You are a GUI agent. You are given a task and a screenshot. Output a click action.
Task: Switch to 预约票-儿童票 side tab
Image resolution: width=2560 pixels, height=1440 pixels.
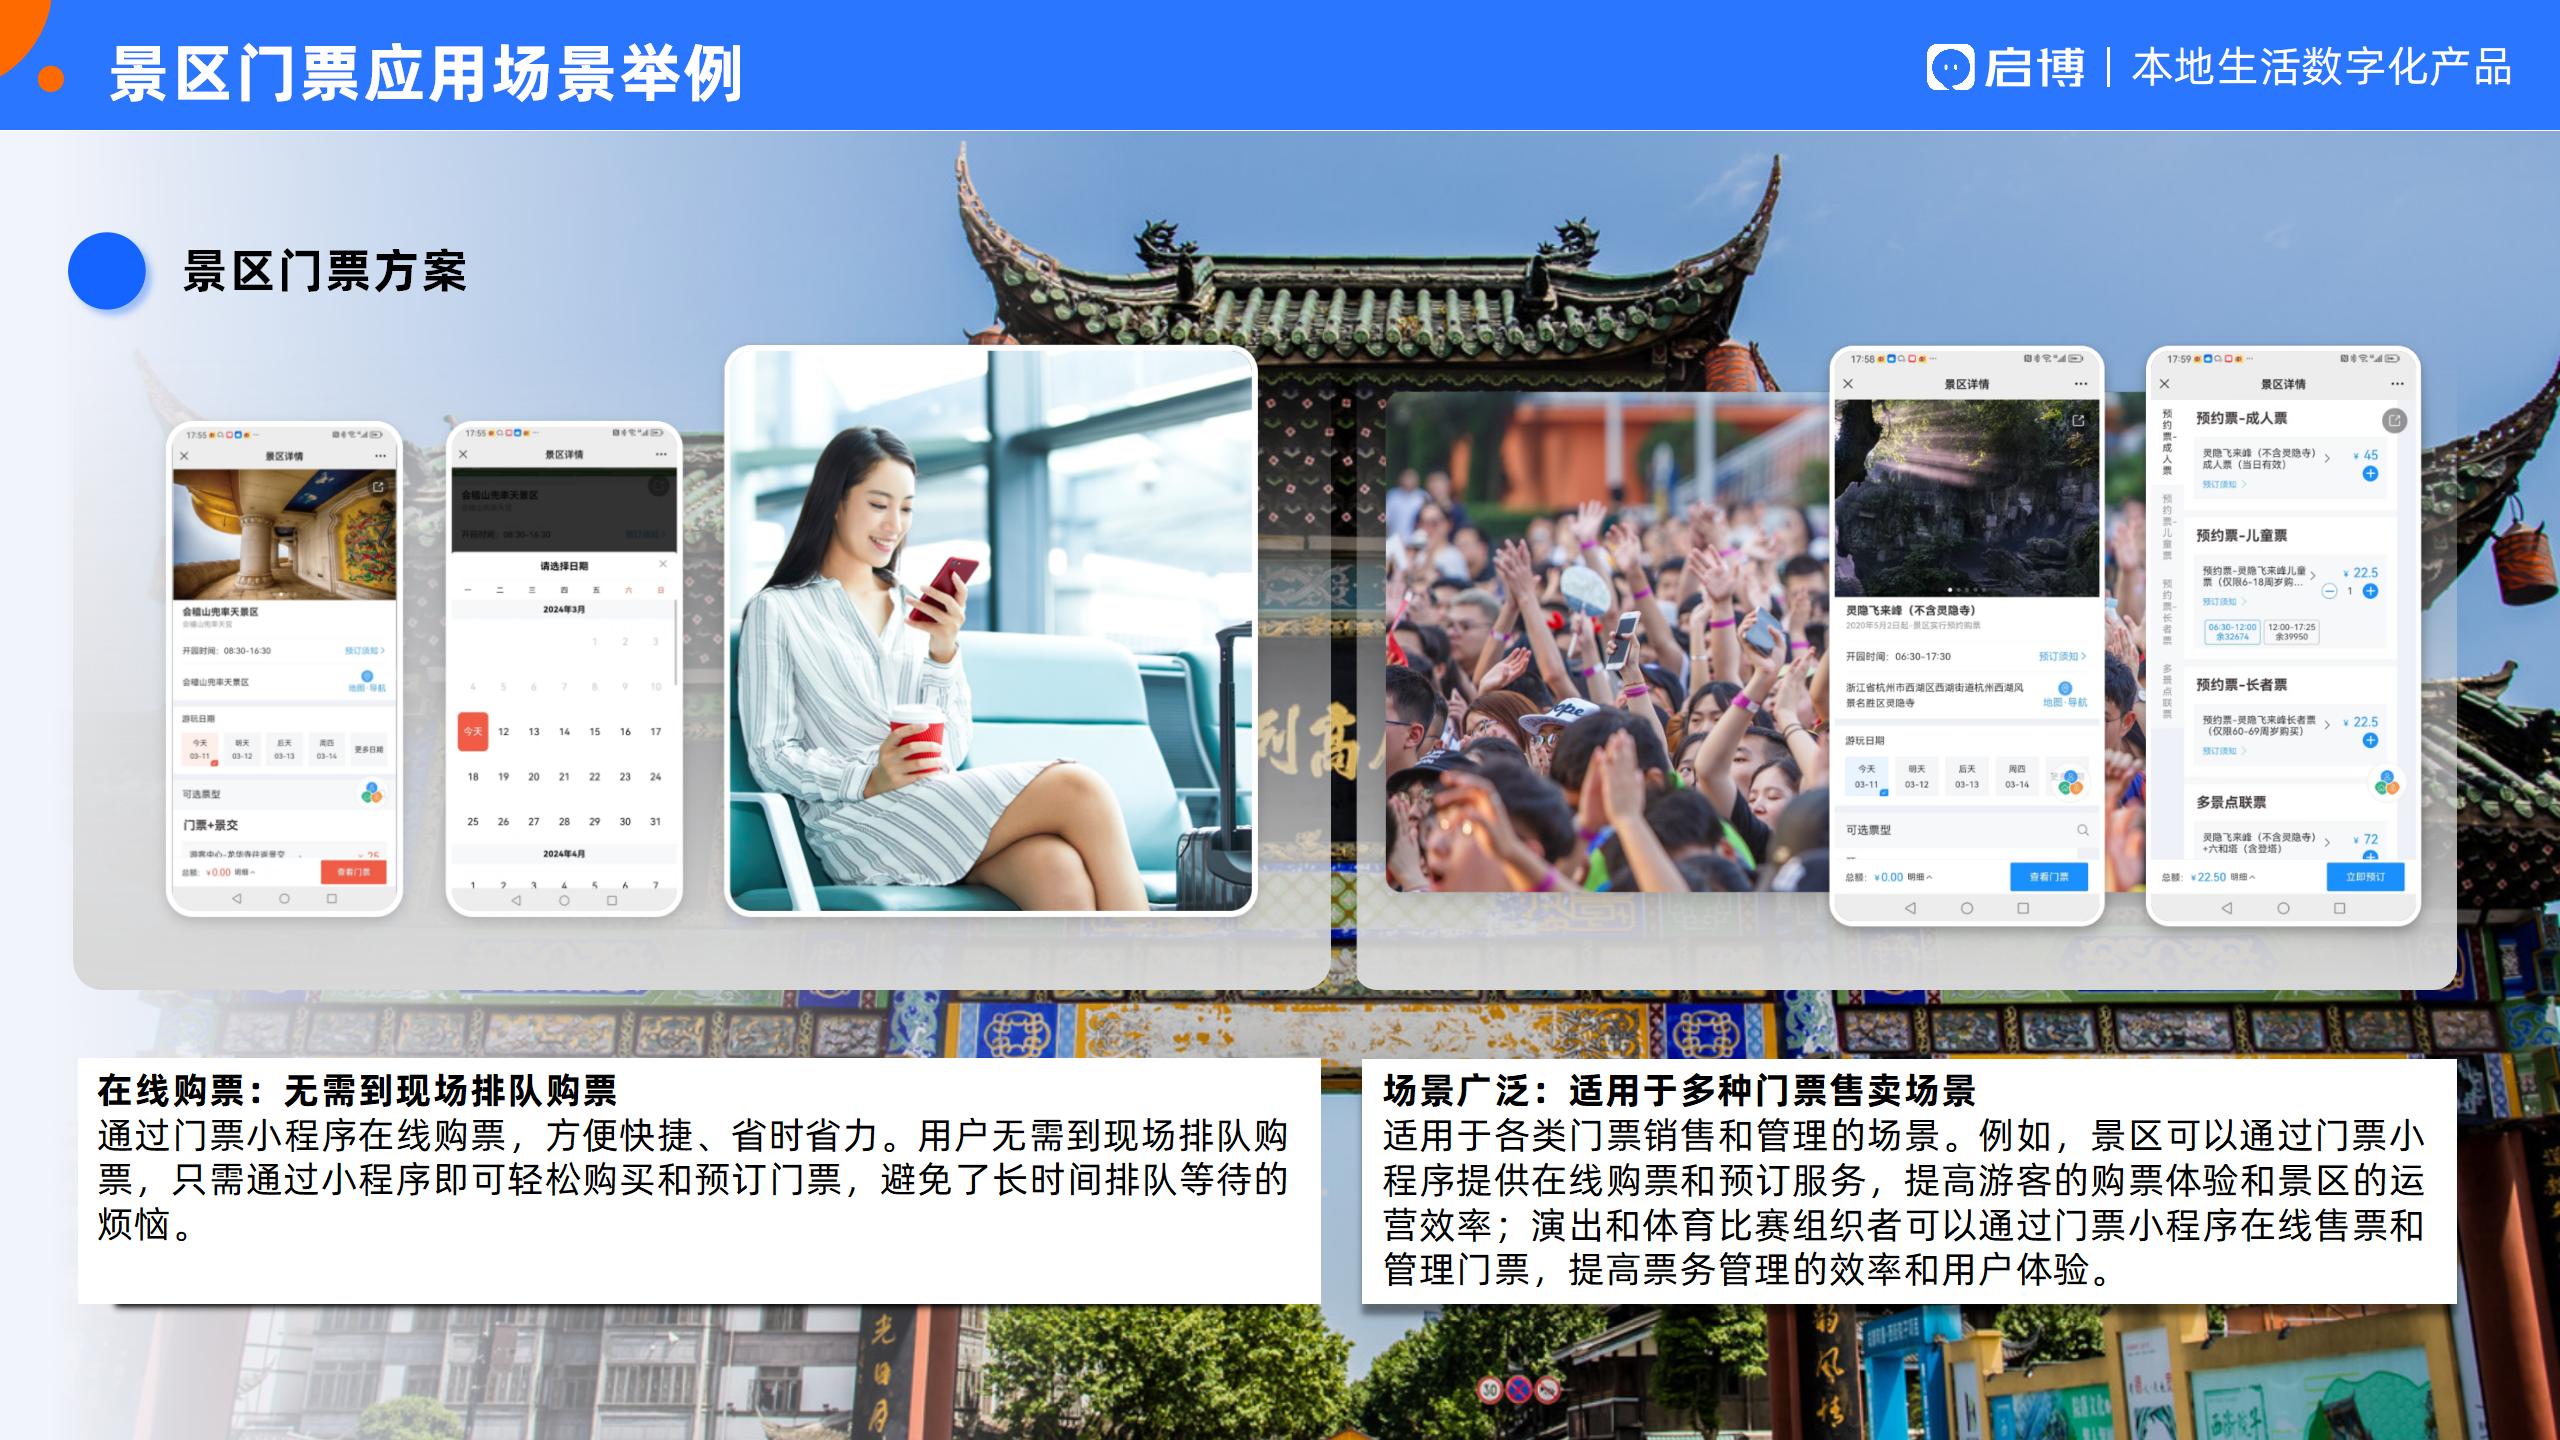(2167, 527)
